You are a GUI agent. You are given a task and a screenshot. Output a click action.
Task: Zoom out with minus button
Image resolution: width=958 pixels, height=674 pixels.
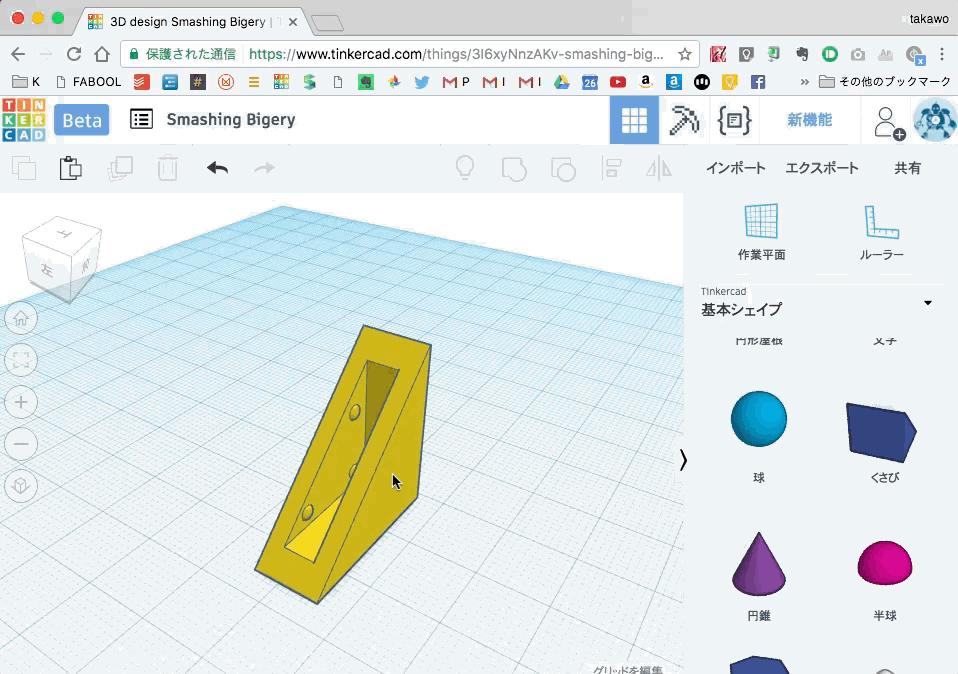(21, 444)
